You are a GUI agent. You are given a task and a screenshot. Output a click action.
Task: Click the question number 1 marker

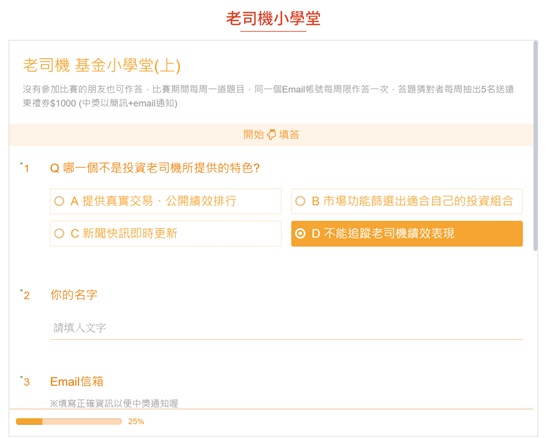click(x=26, y=168)
